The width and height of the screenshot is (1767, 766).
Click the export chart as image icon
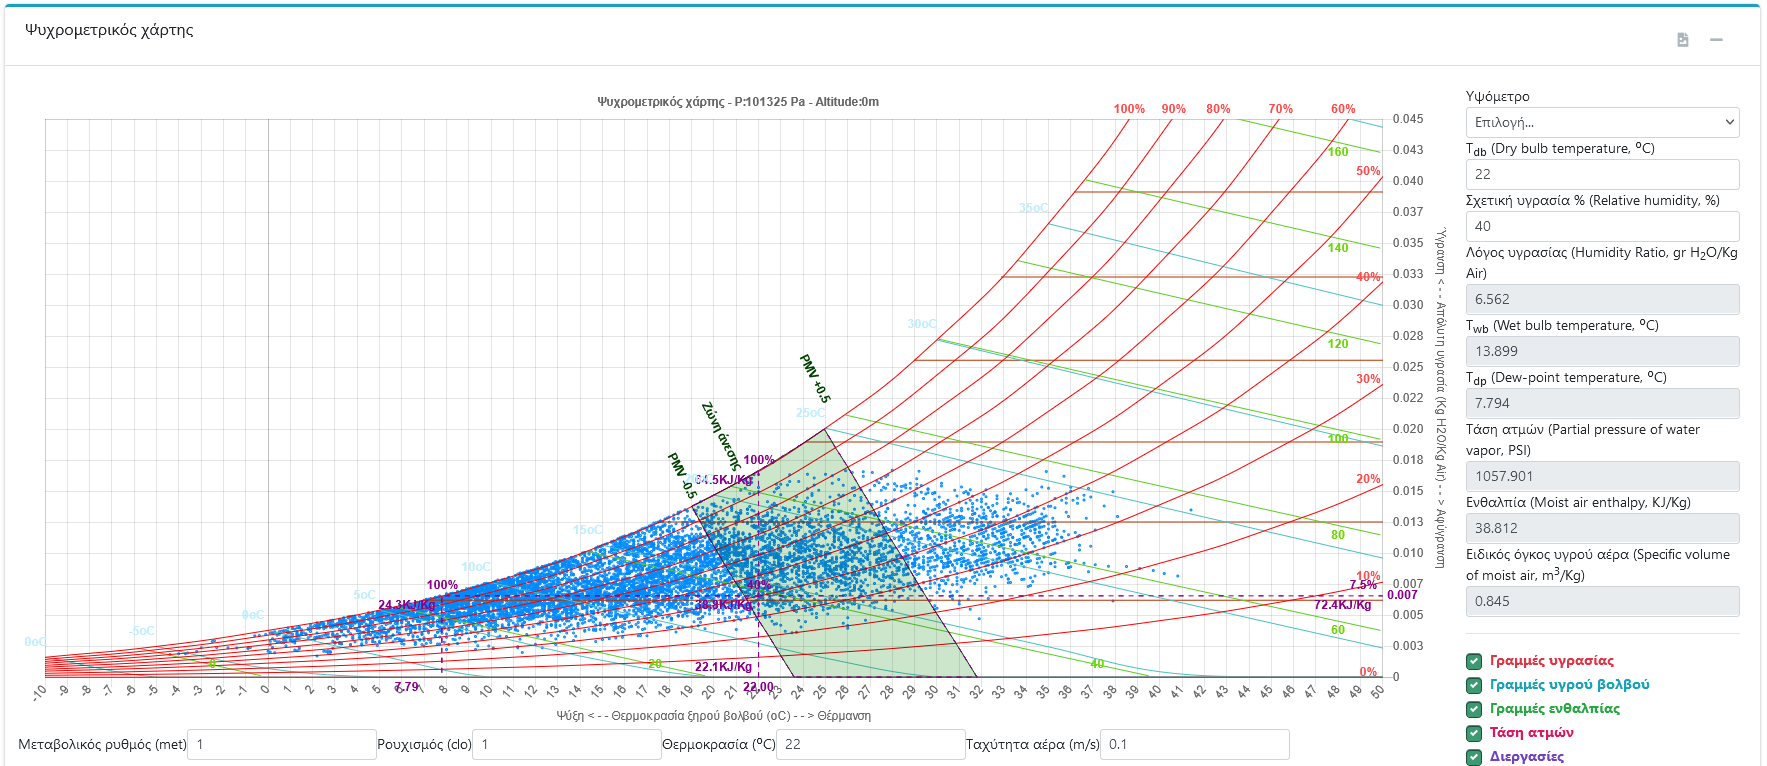click(x=1683, y=40)
